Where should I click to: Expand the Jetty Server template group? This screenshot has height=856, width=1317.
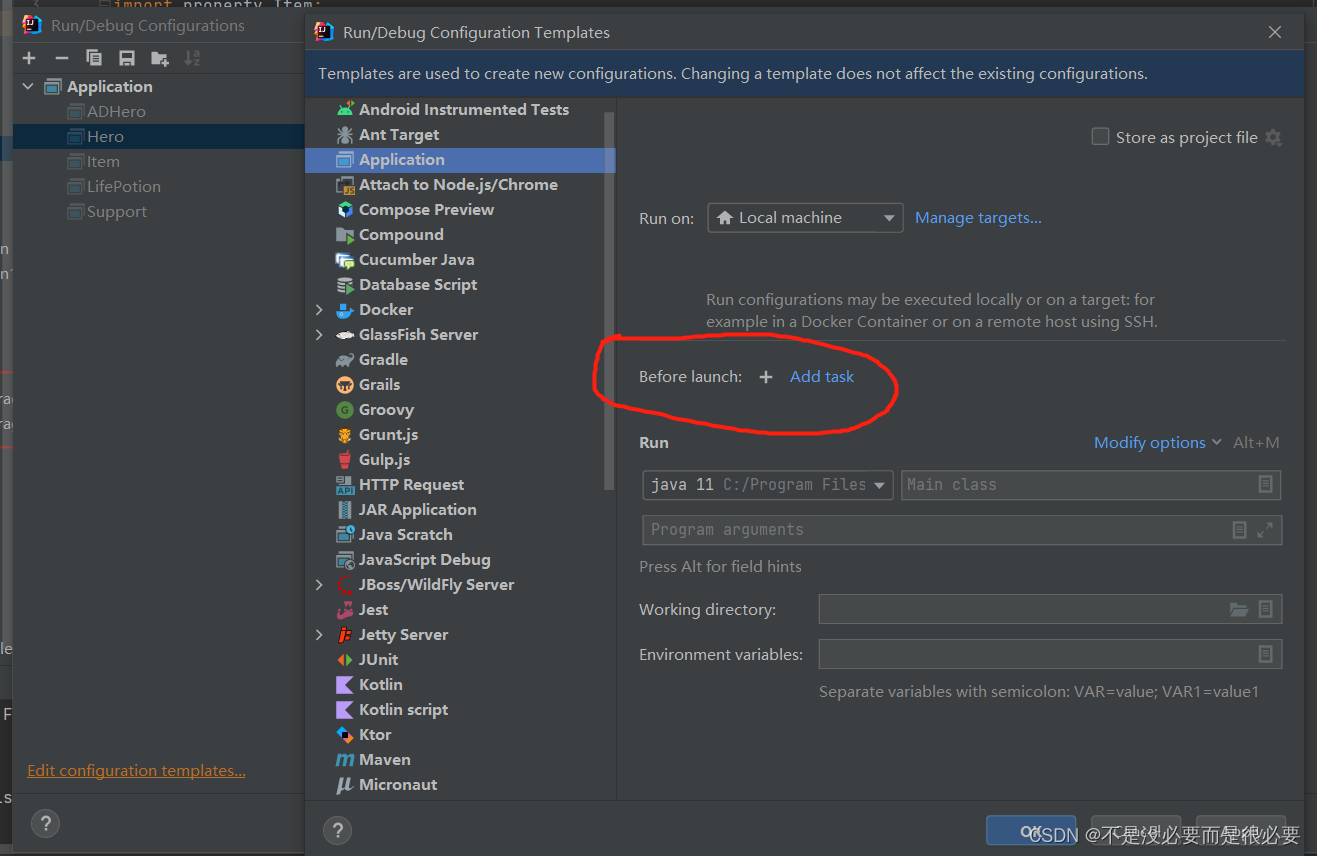(319, 635)
